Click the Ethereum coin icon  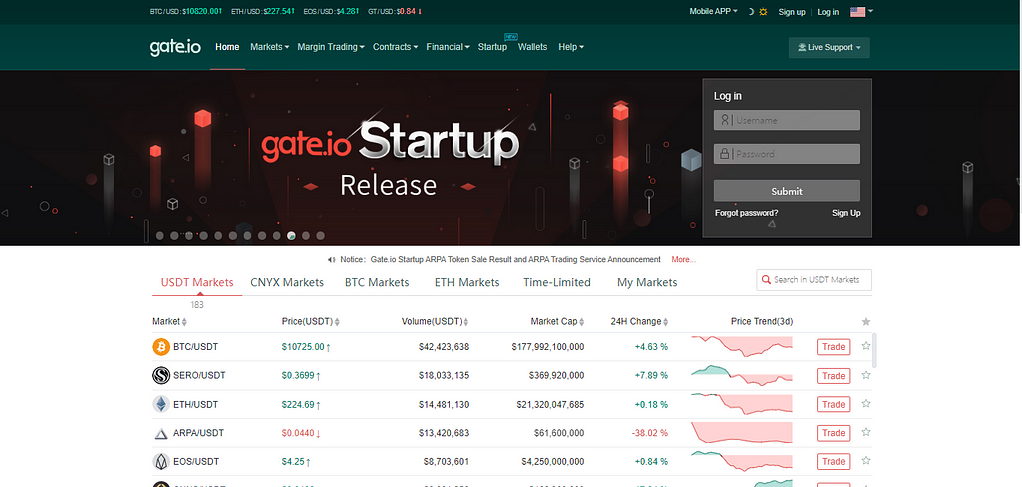pyautogui.click(x=161, y=404)
